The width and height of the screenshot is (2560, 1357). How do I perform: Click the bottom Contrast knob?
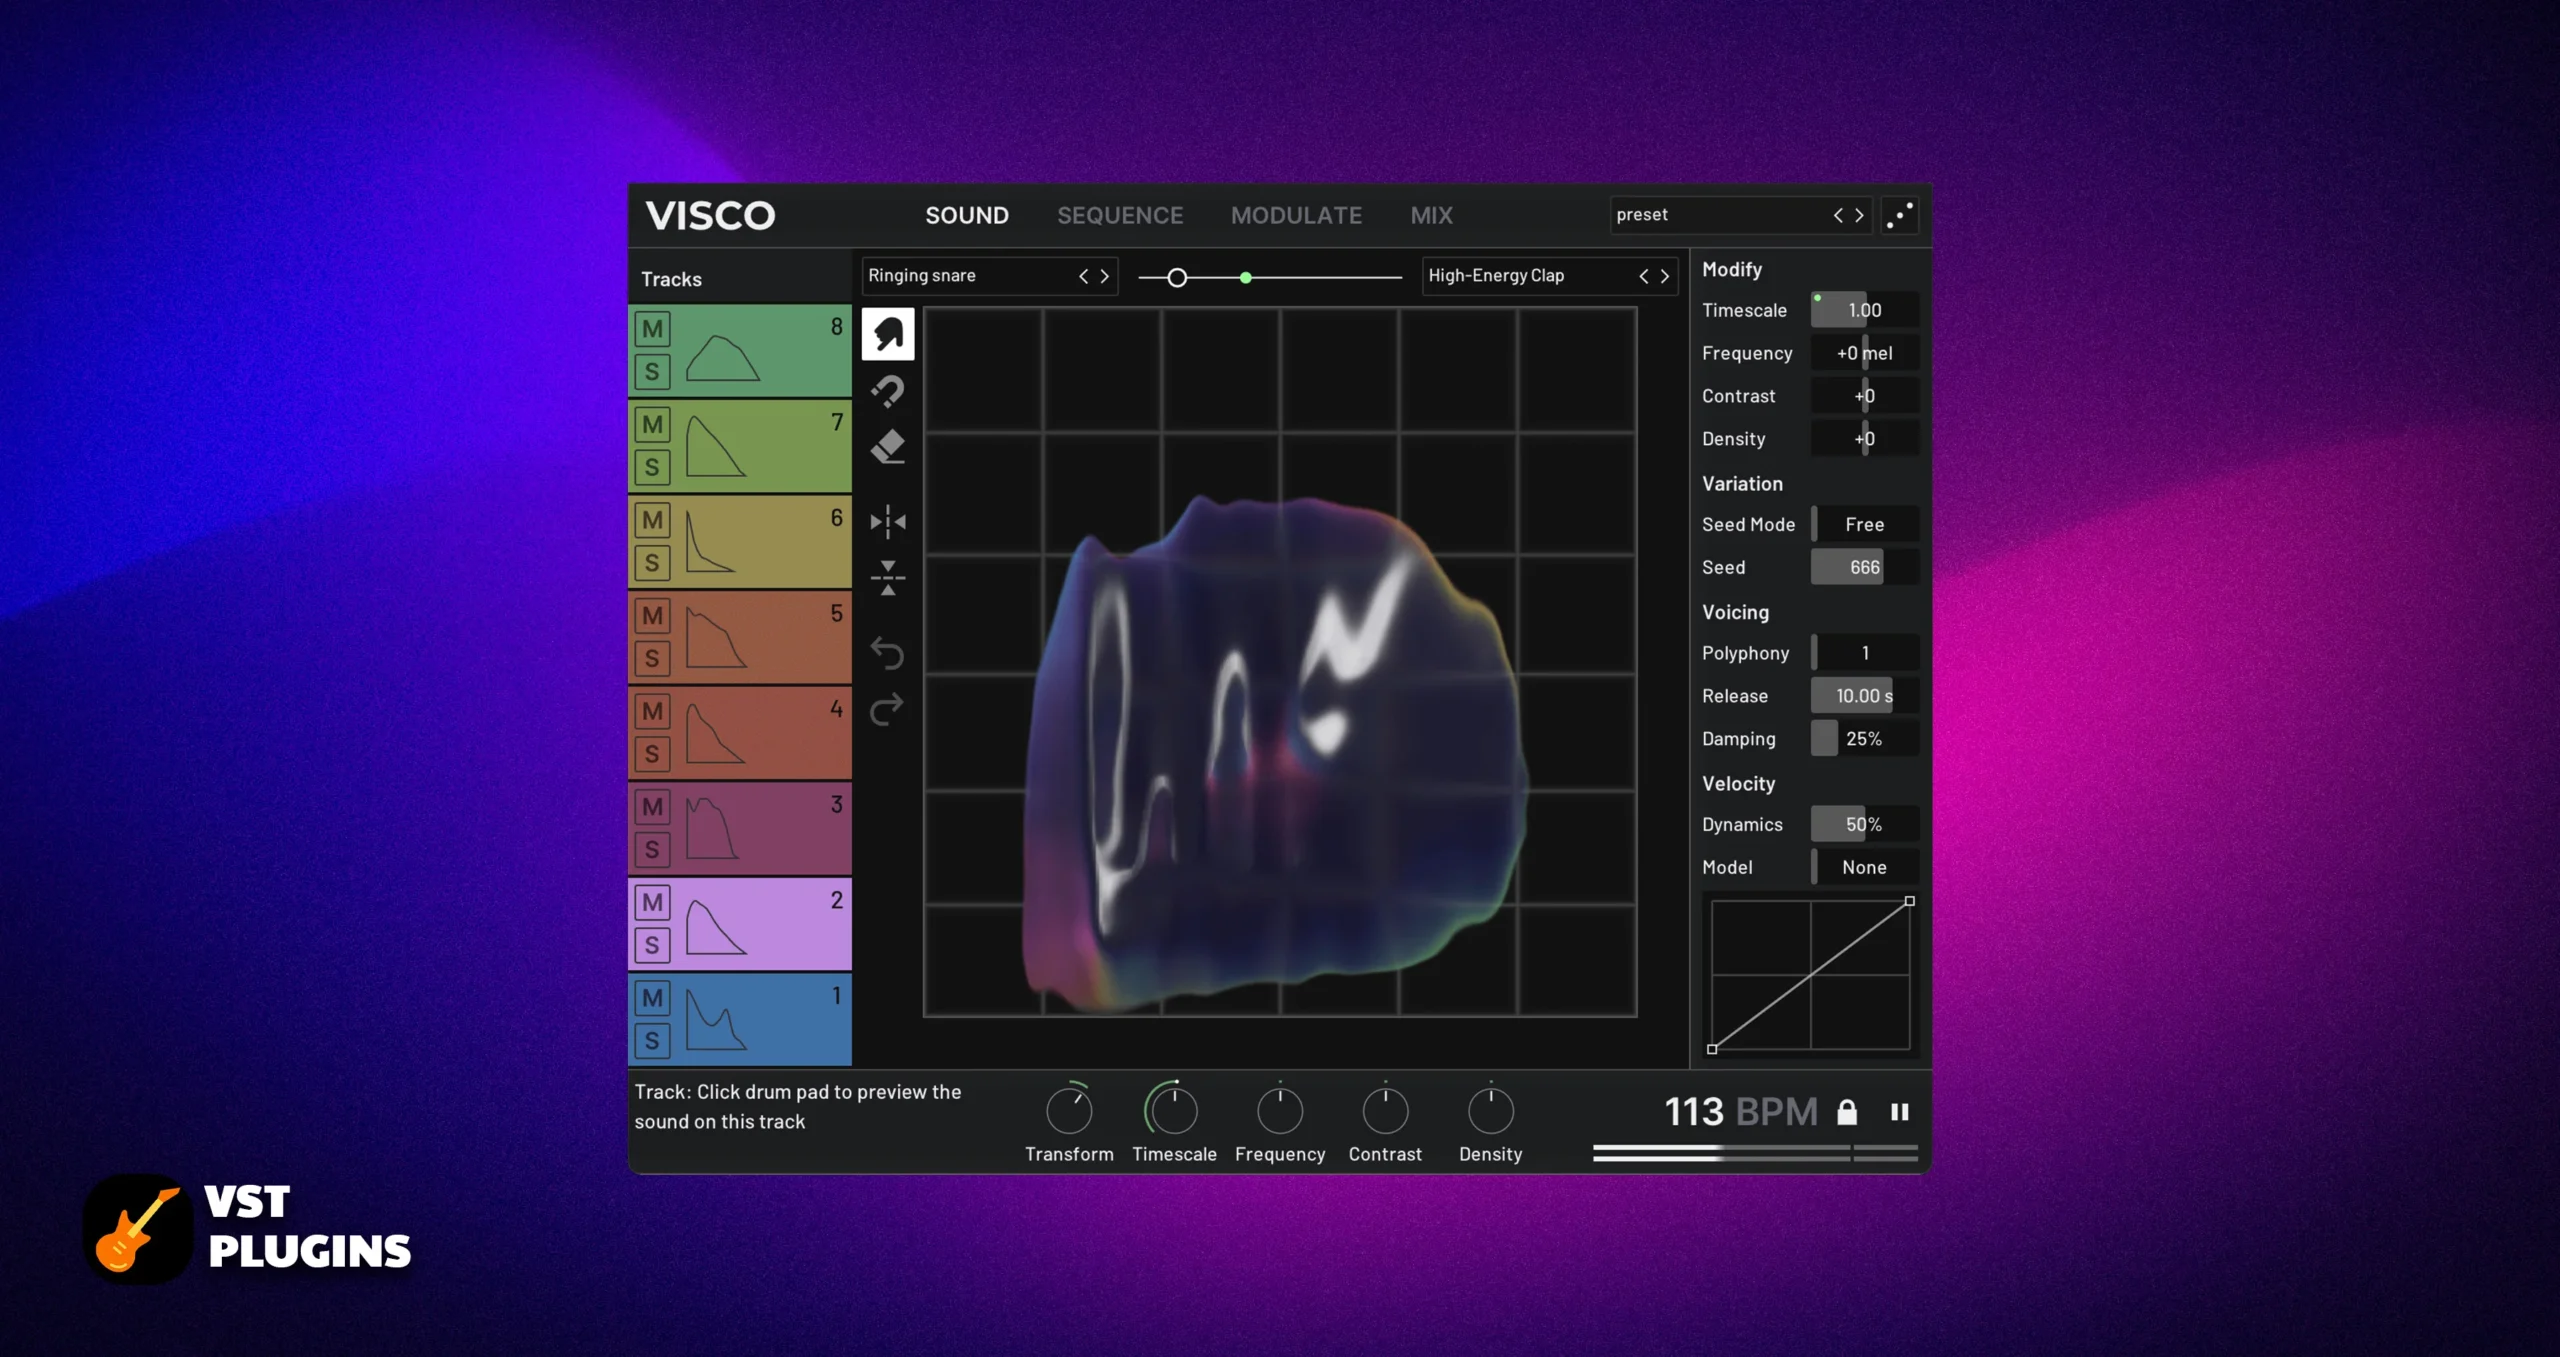[1385, 1110]
